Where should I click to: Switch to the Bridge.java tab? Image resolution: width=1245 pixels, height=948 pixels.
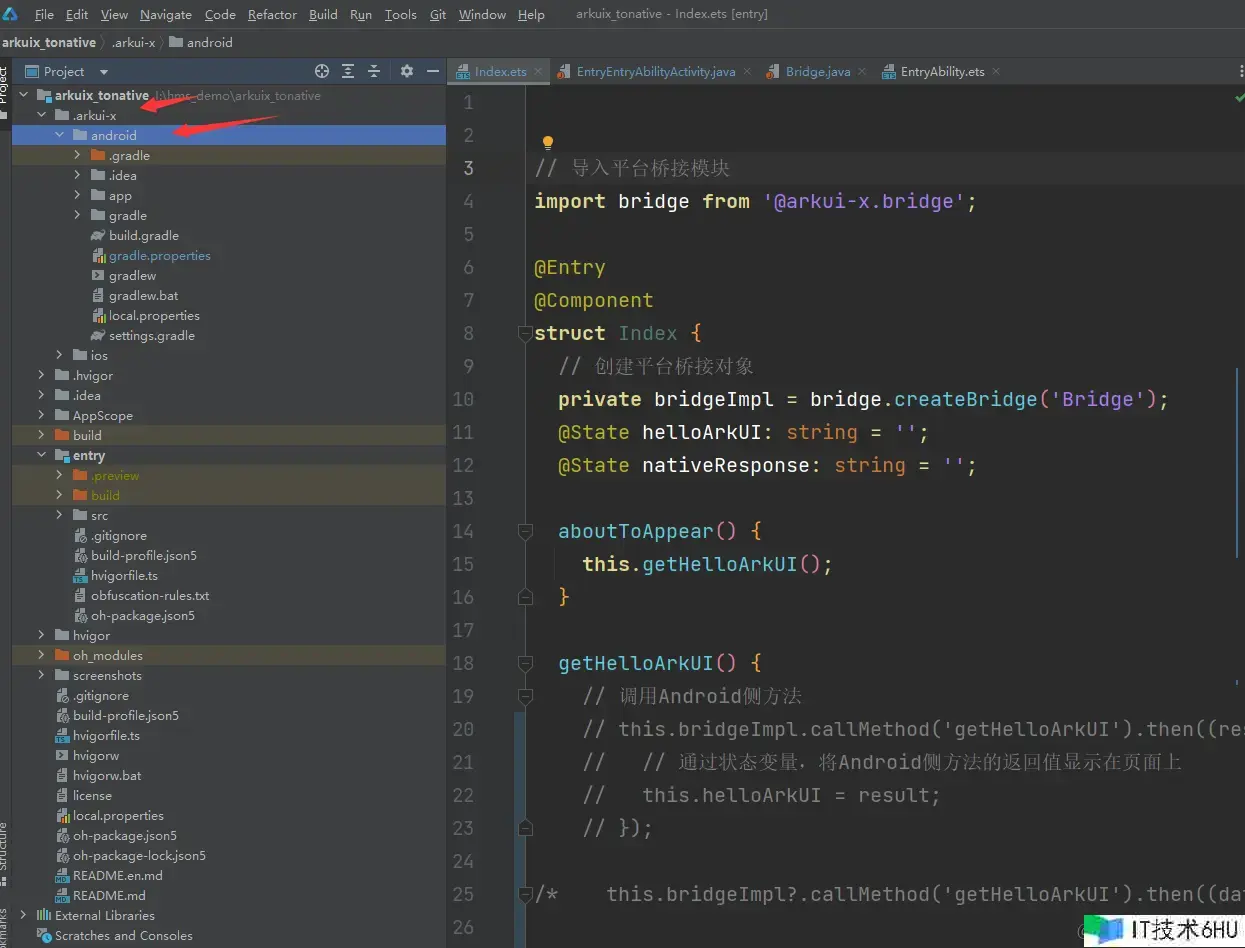pos(817,72)
